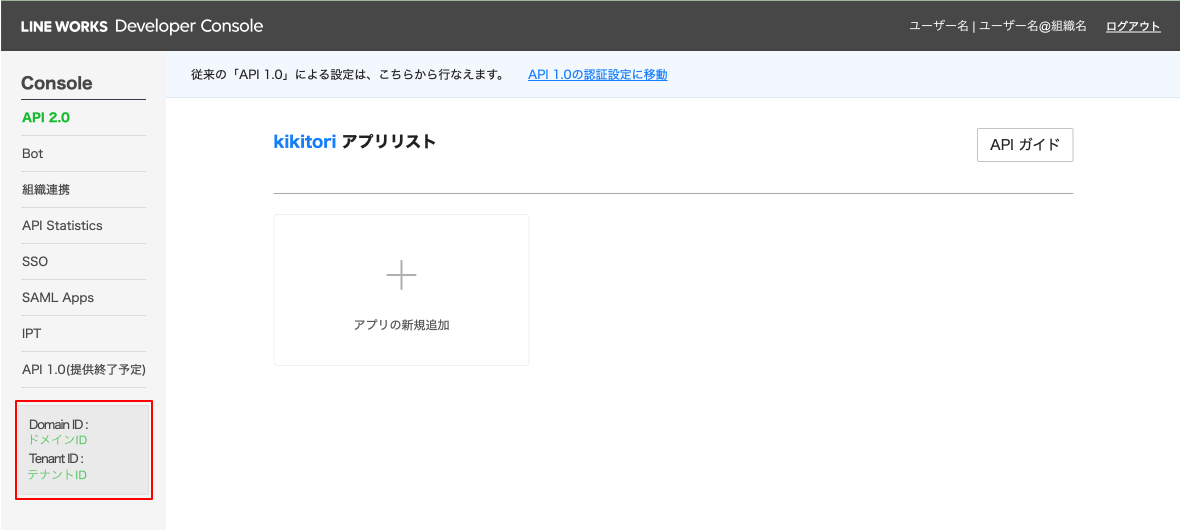This screenshot has width=1180, height=530.
Task: Click the ドメインID value
Action: 58,440
